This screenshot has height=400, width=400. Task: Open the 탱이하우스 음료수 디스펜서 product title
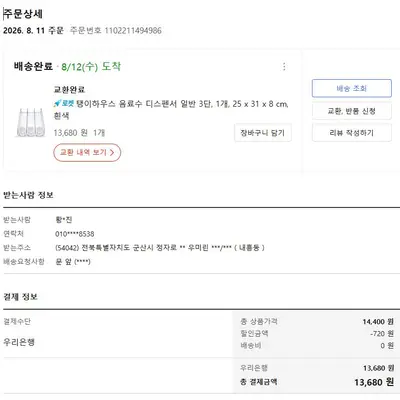click(171, 110)
